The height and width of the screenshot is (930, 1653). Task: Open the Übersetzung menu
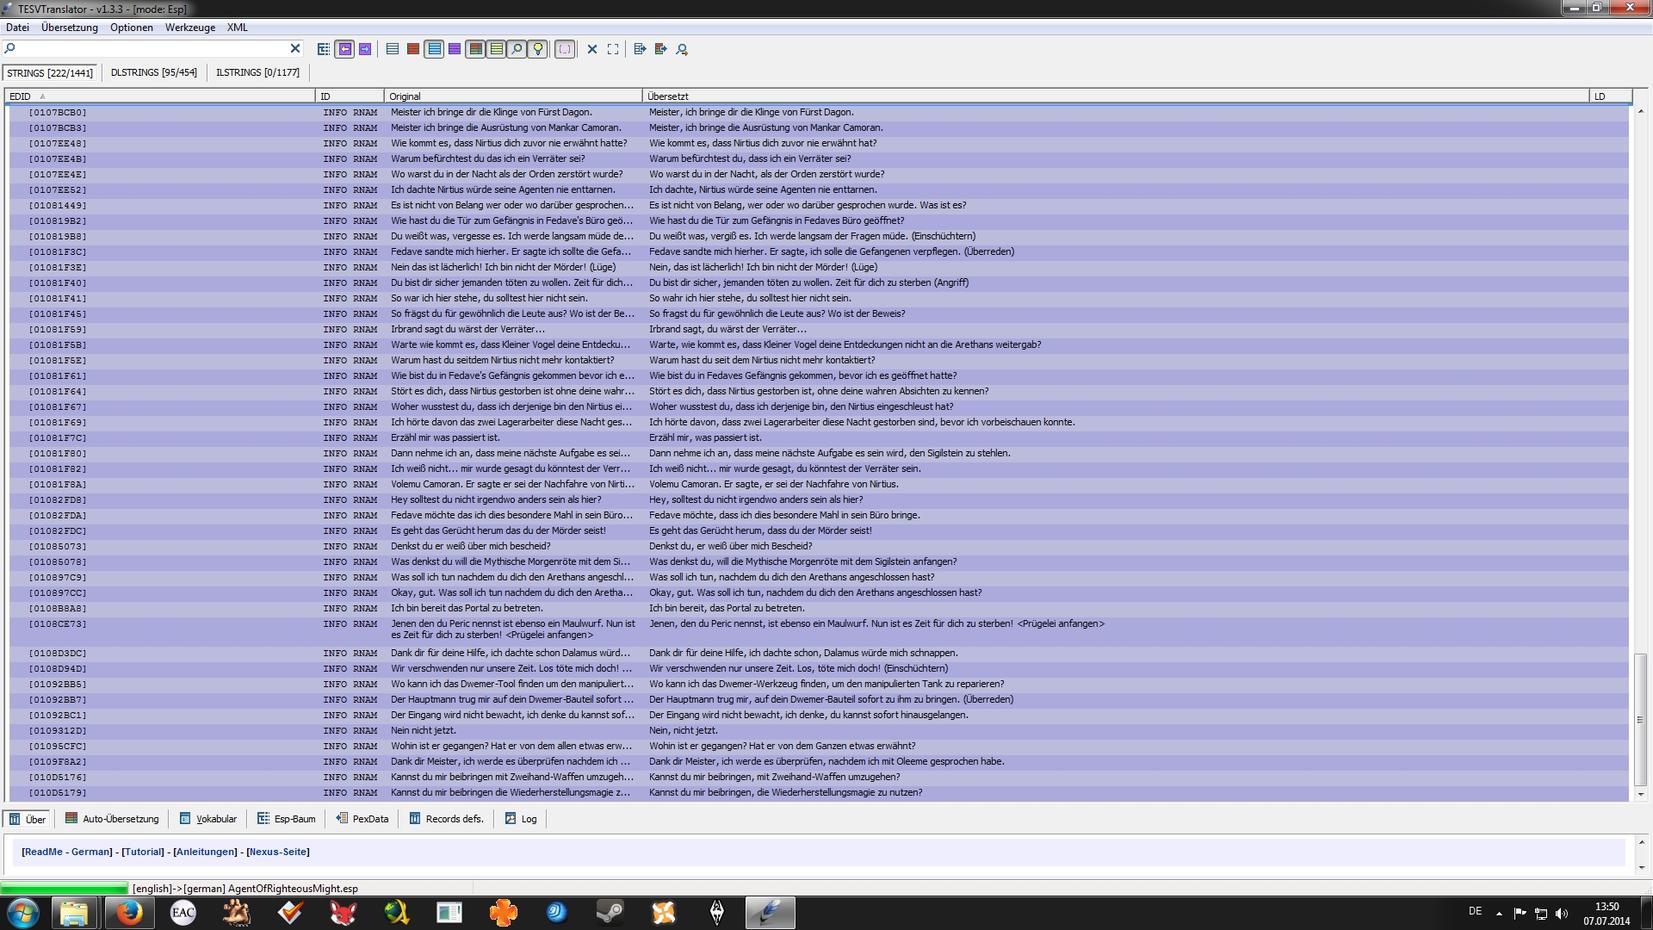pyautogui.click(x=69, y=27)
